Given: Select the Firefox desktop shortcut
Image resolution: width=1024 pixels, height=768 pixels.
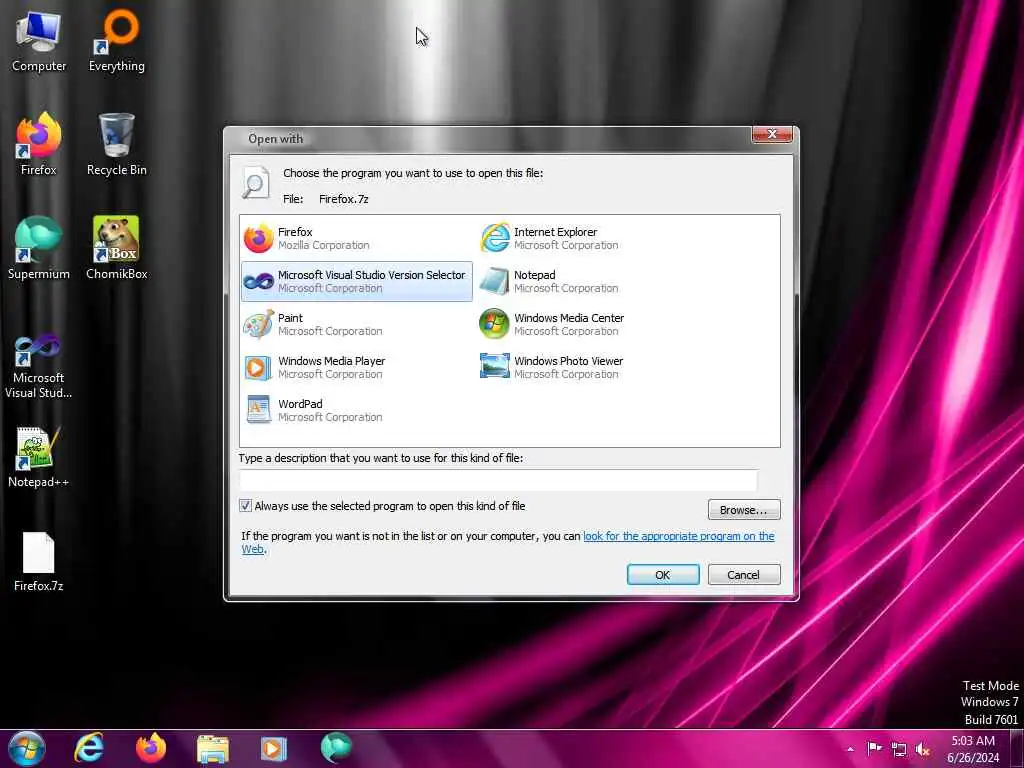Looking at the screenshot, I should tap(39, 145).
